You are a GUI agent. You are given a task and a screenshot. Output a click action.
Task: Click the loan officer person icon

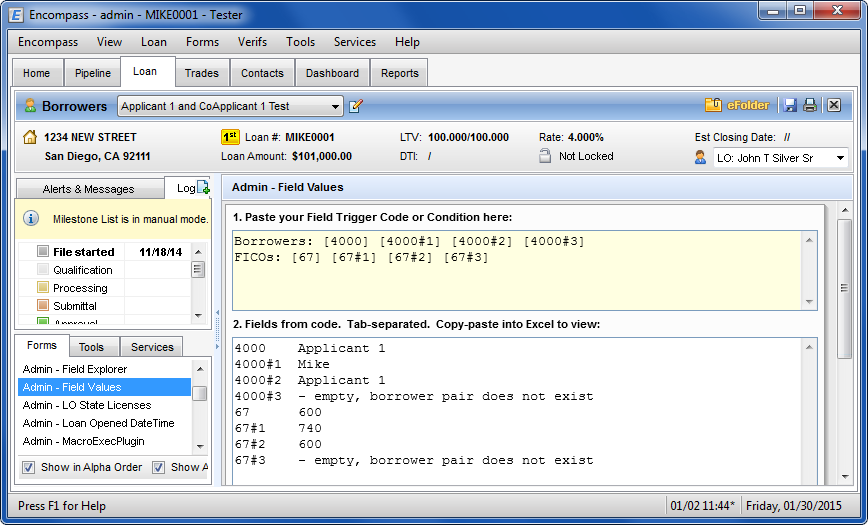click(700, 158)
